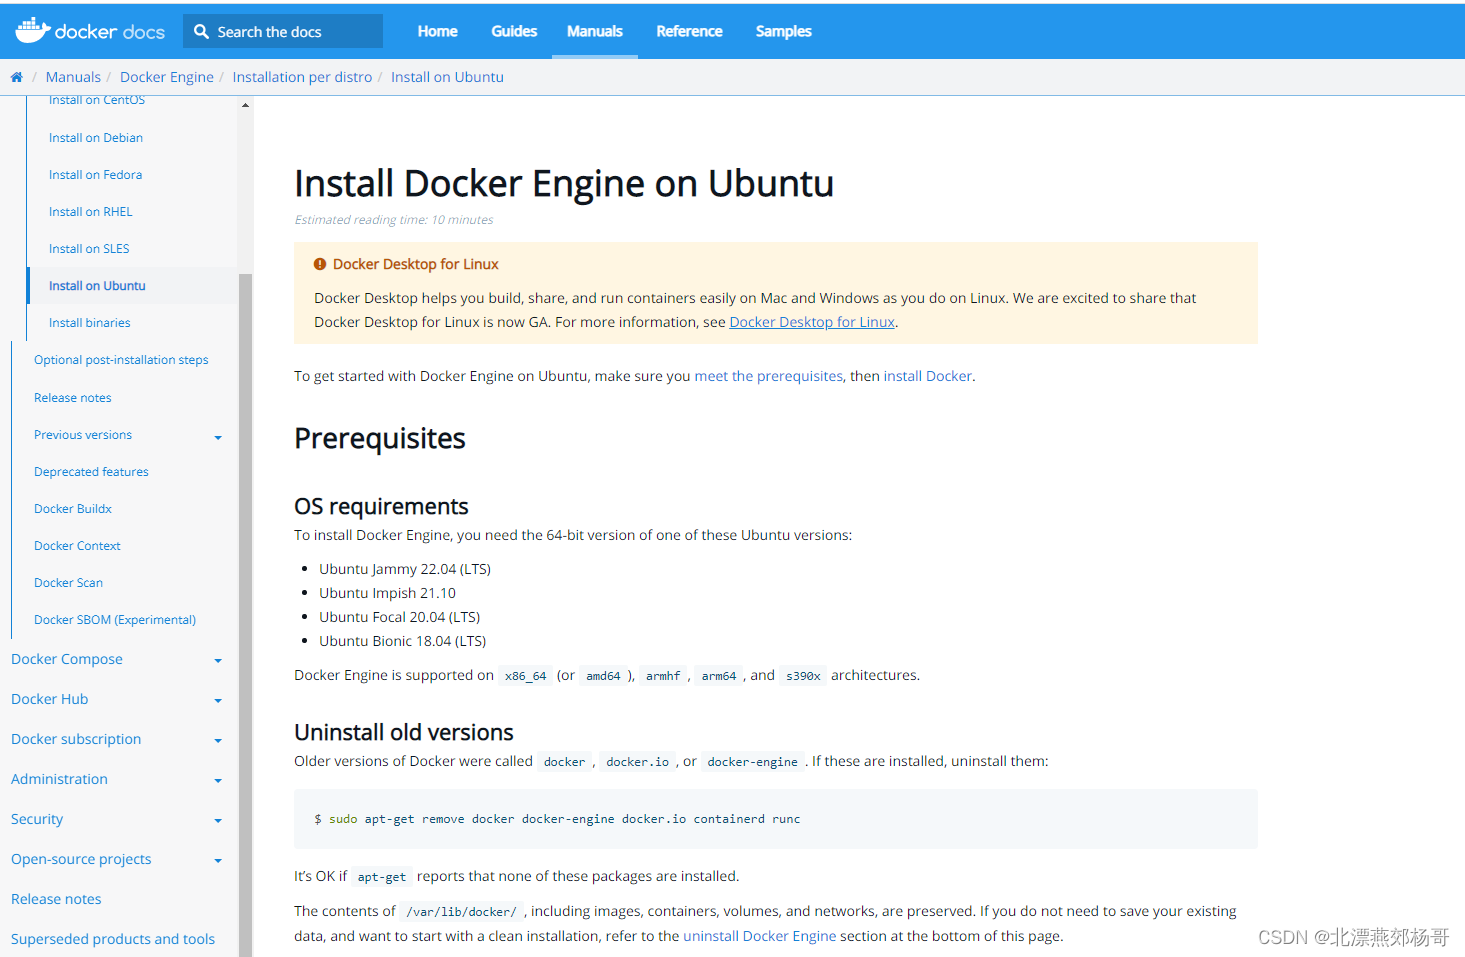The image size is (1465, 957).
Task: Open Docker Buildx page
Action: click(73, 509)
